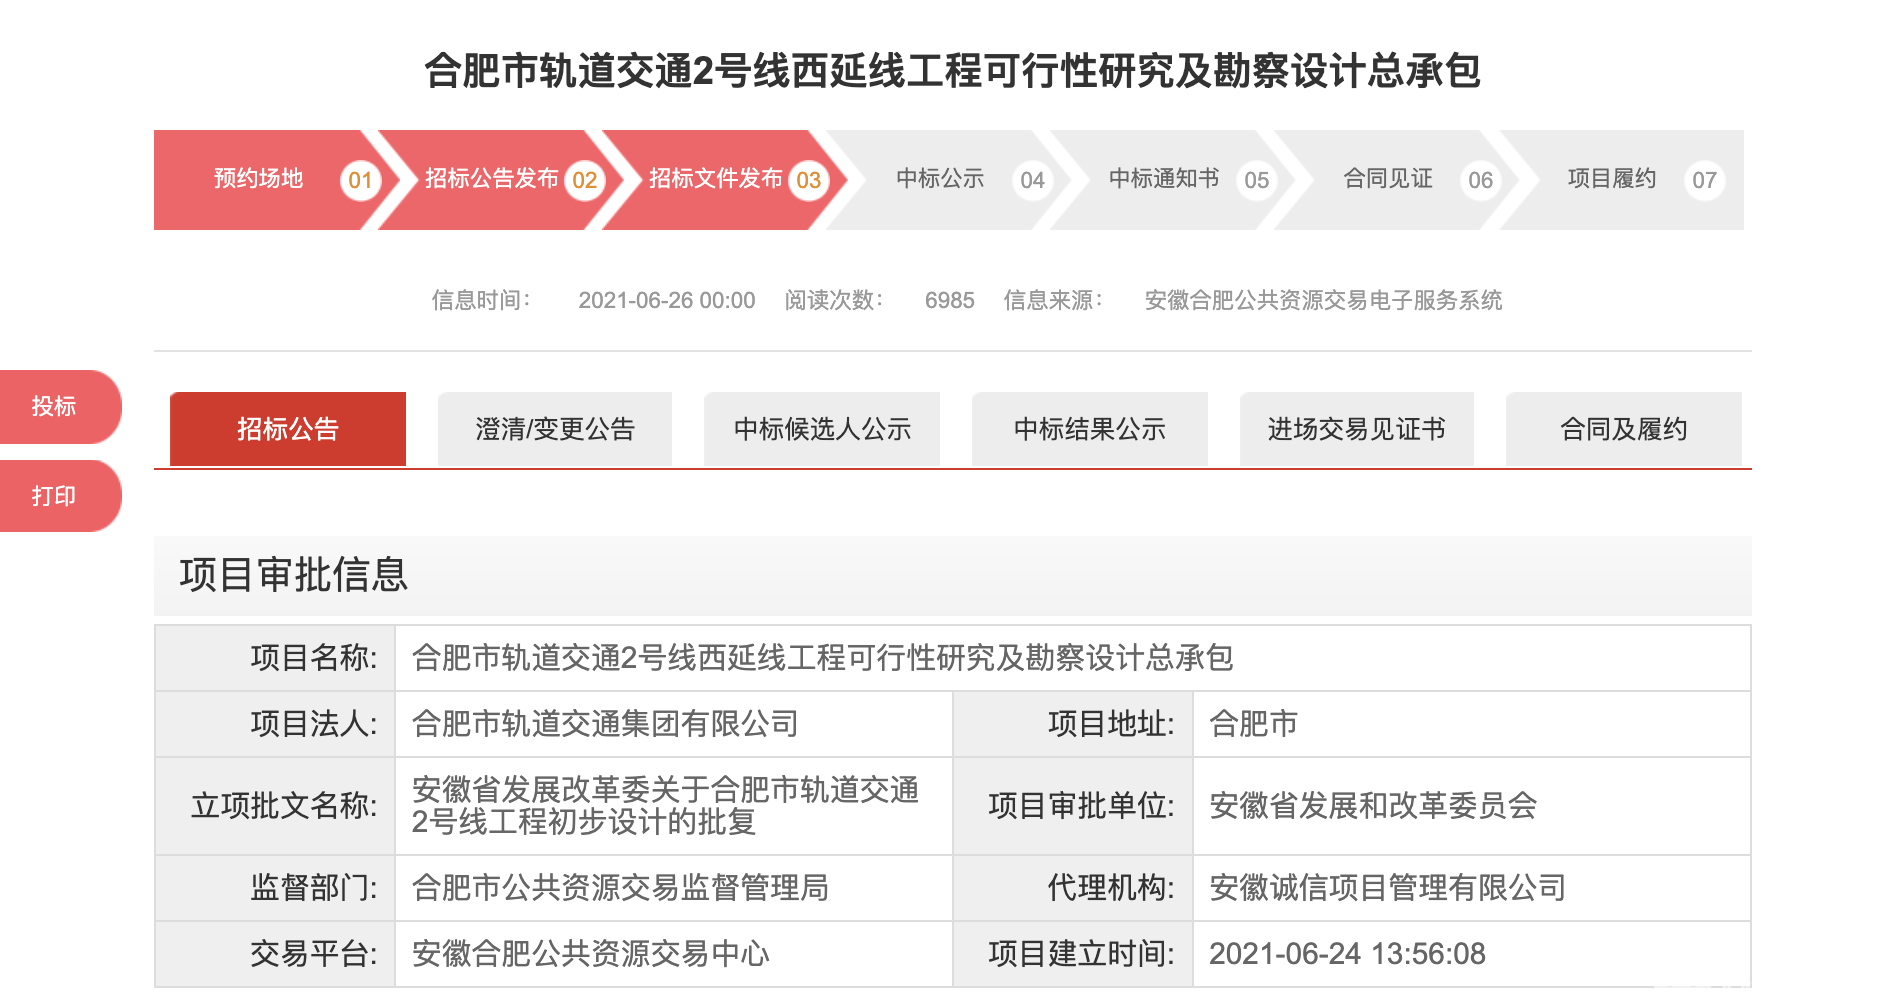Viewport: 1900px width, 1008px height.
Task: Open the 进场交易见证书 tab
Action: [x=1357, y=429]
